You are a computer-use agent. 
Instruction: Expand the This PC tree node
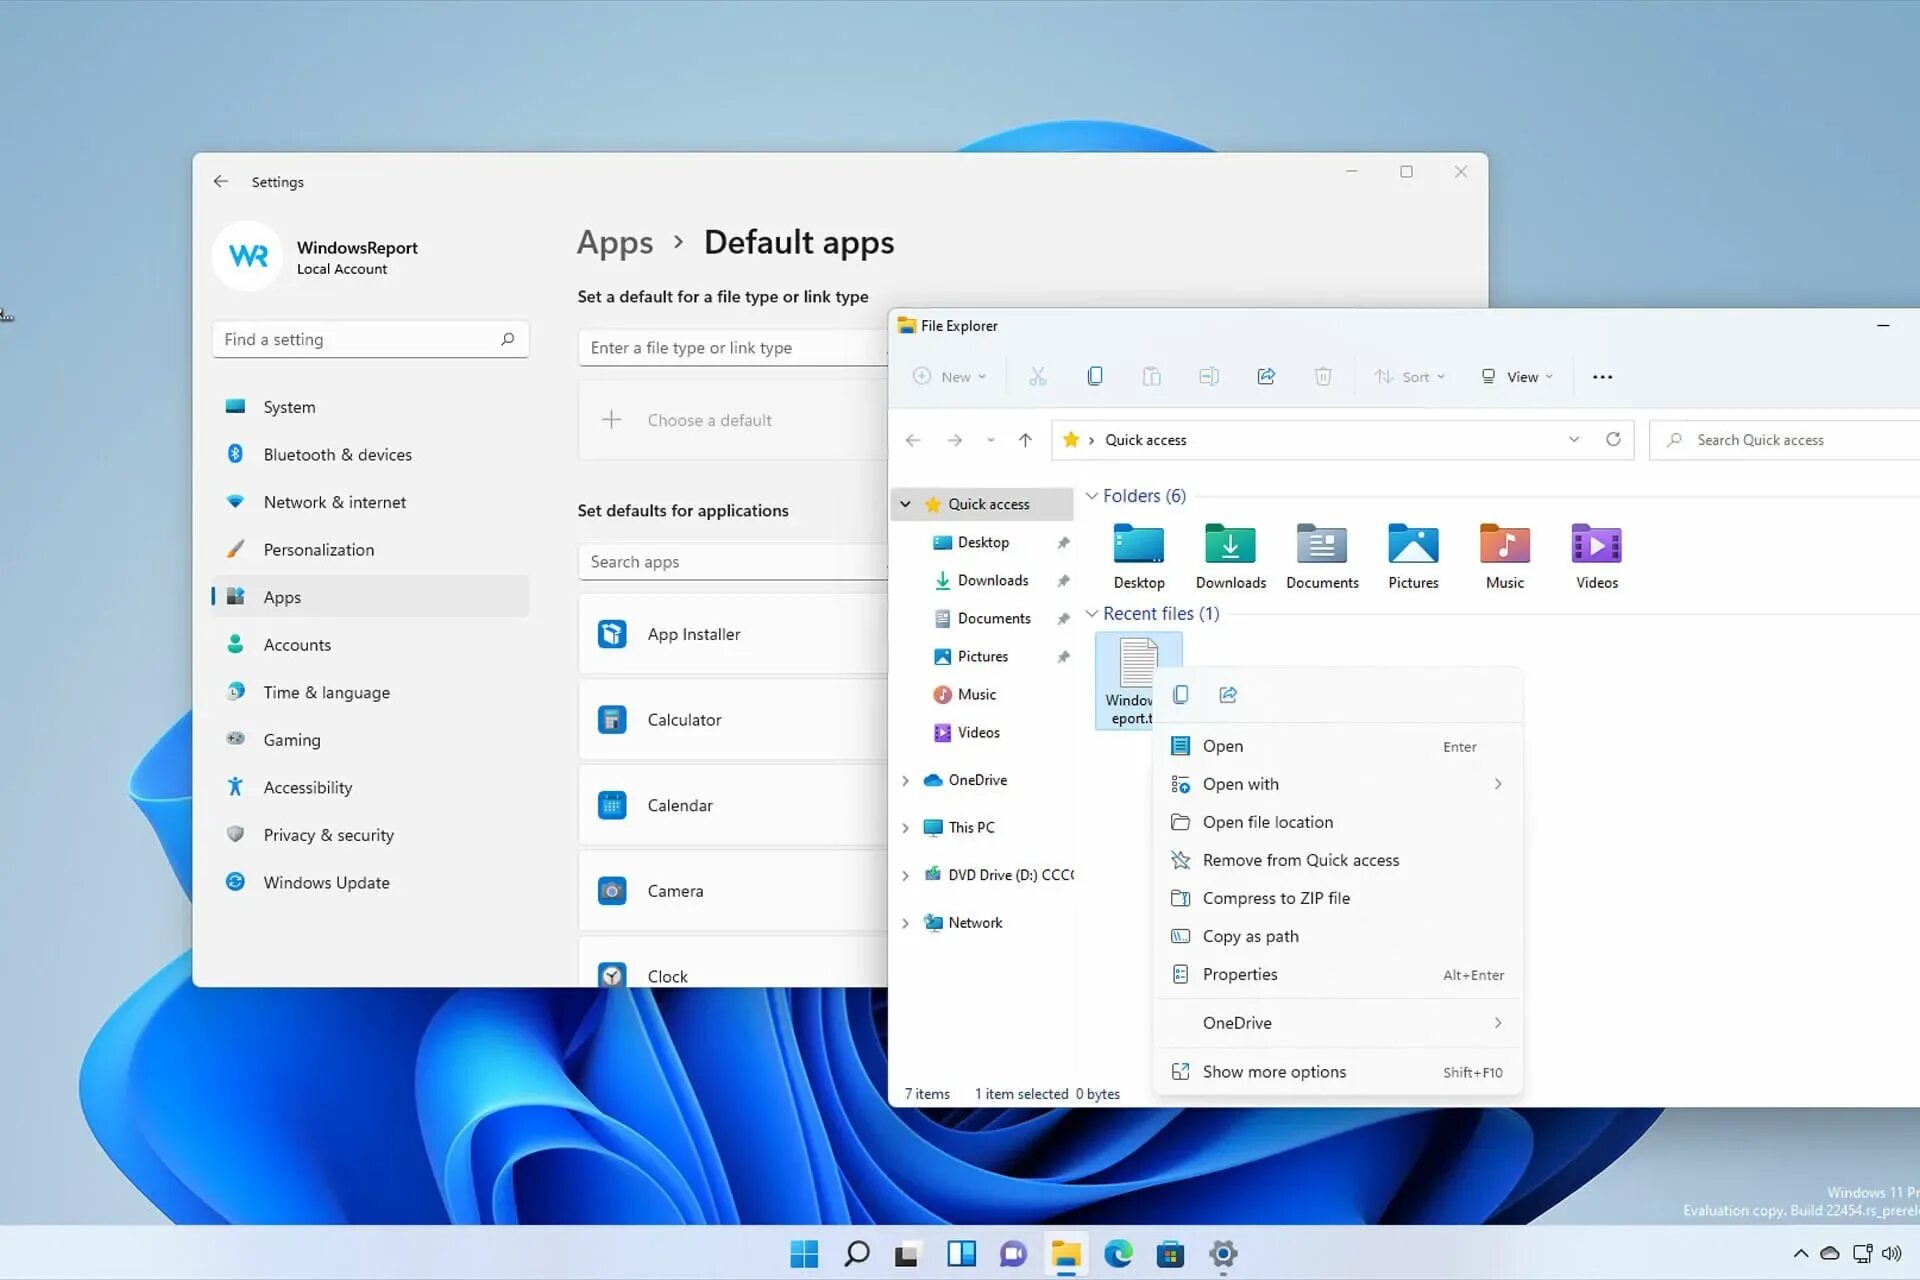(905, 828)
